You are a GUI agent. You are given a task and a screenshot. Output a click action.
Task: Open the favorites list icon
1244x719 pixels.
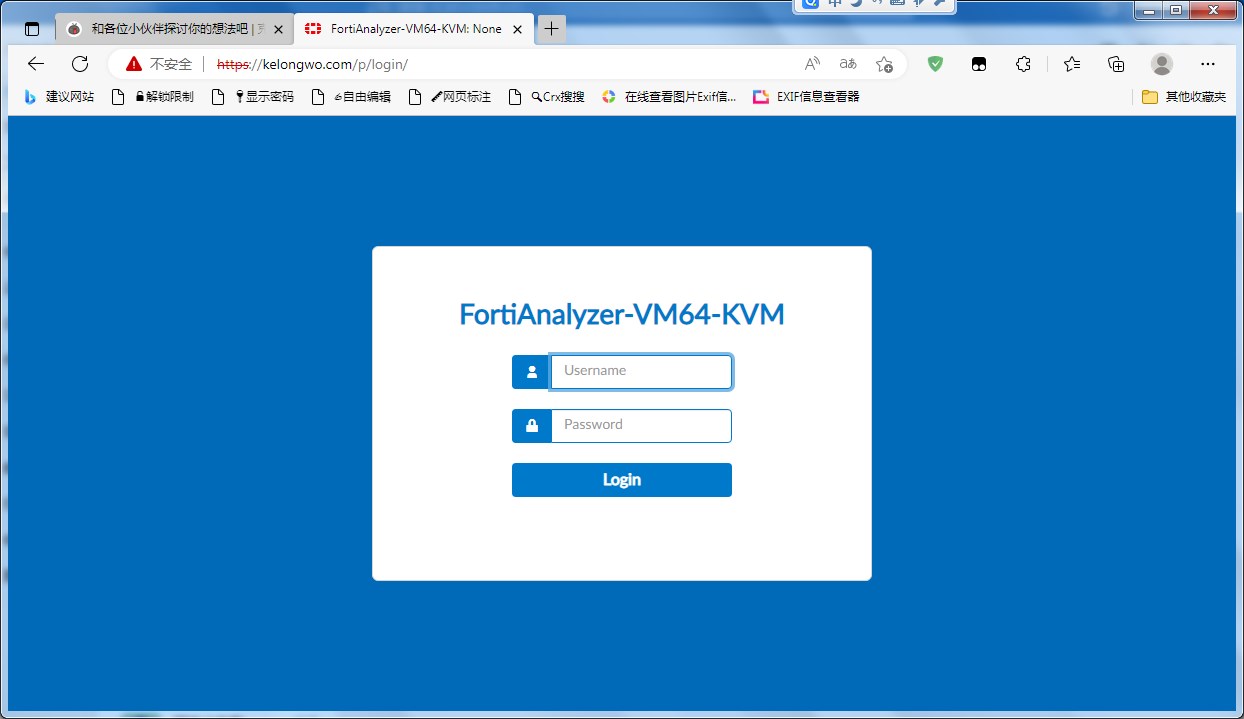1072,64
